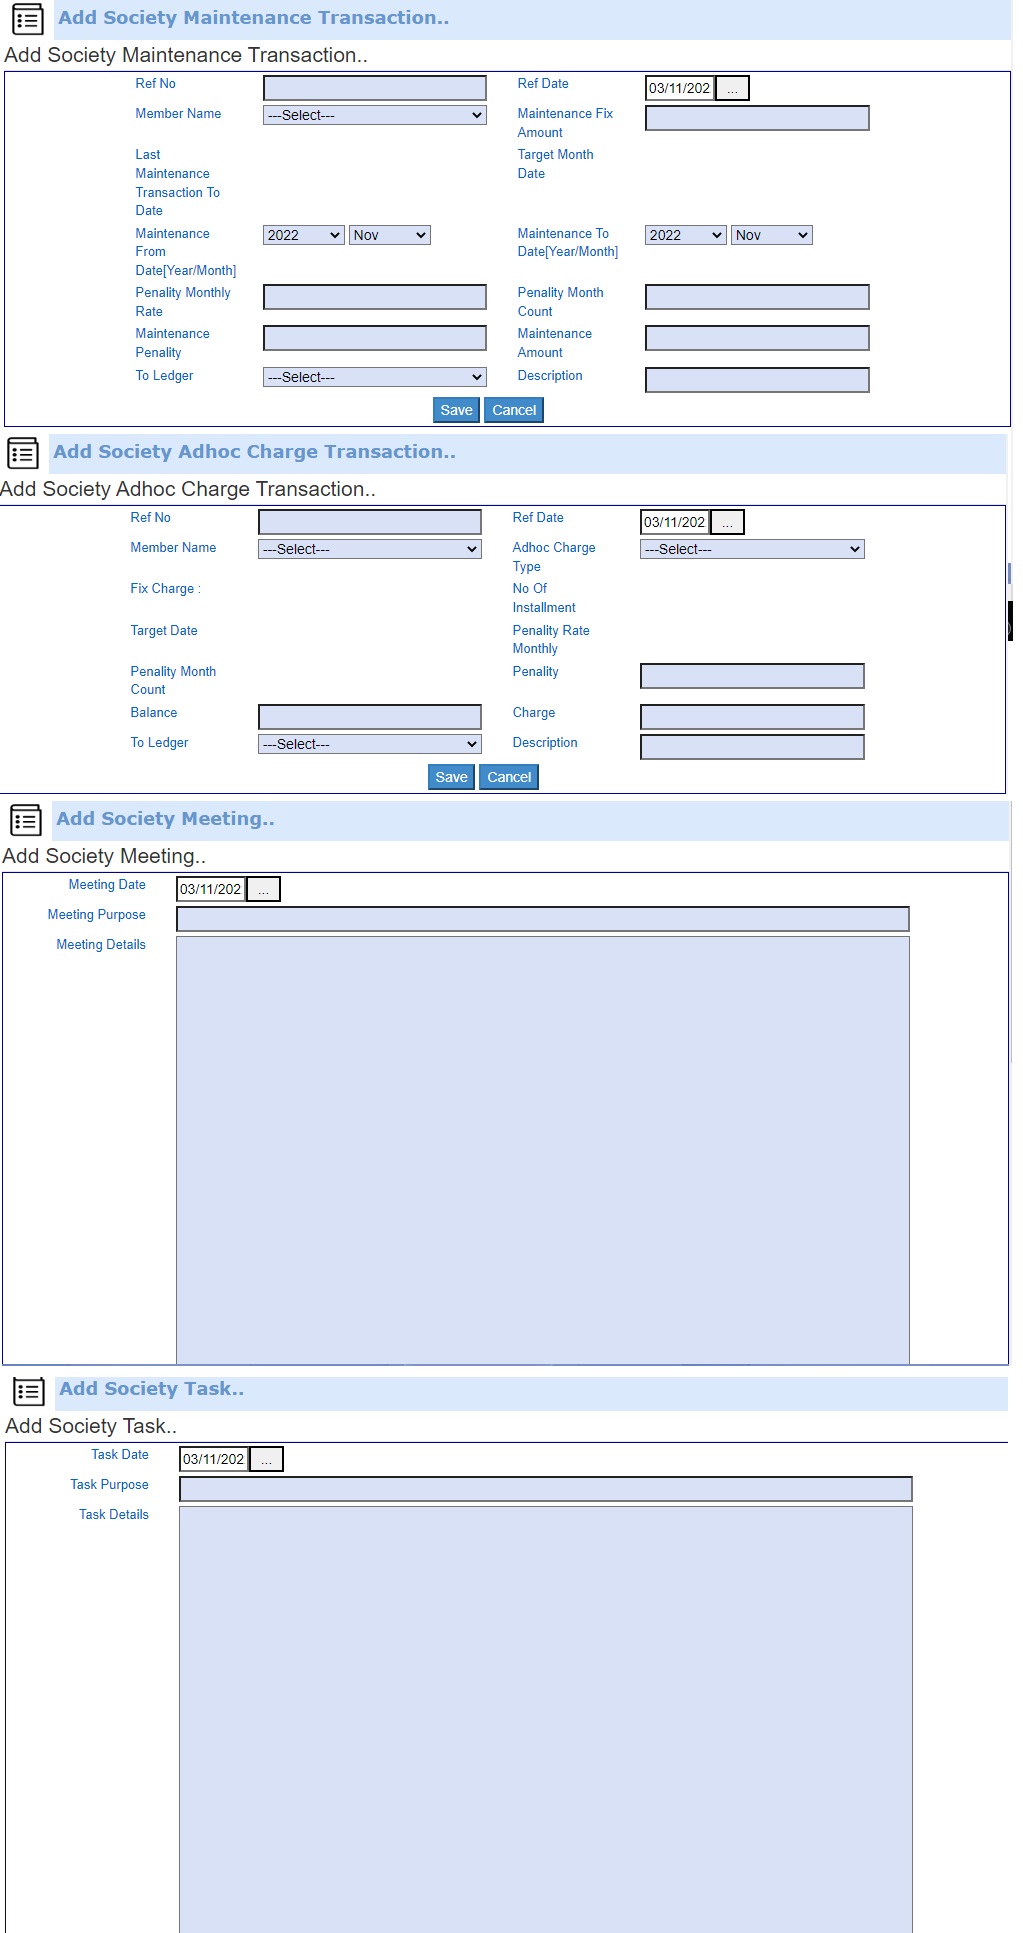The width and height of the screenshot is (1023, 1933).
Task: Click the Meeting Purpose input field
Action: point(542,919)
